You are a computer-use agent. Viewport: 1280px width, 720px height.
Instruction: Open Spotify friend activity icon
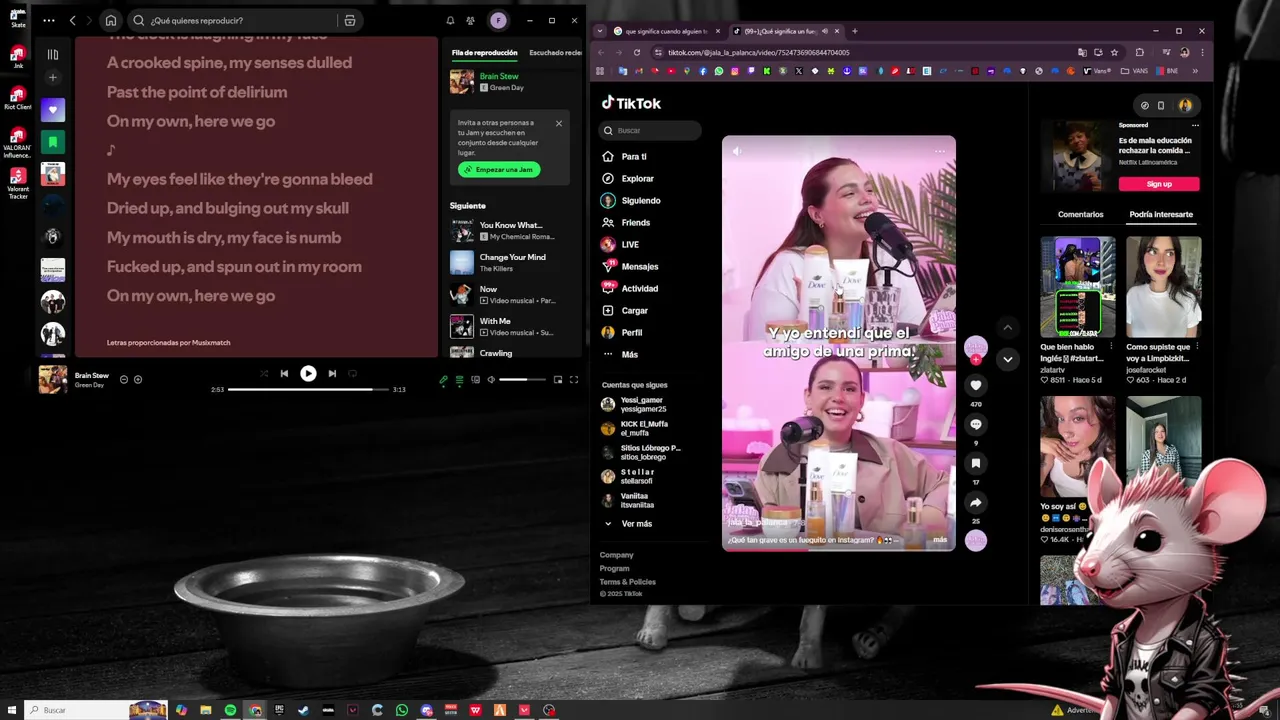pyautogui.click(x=470, y=20)
